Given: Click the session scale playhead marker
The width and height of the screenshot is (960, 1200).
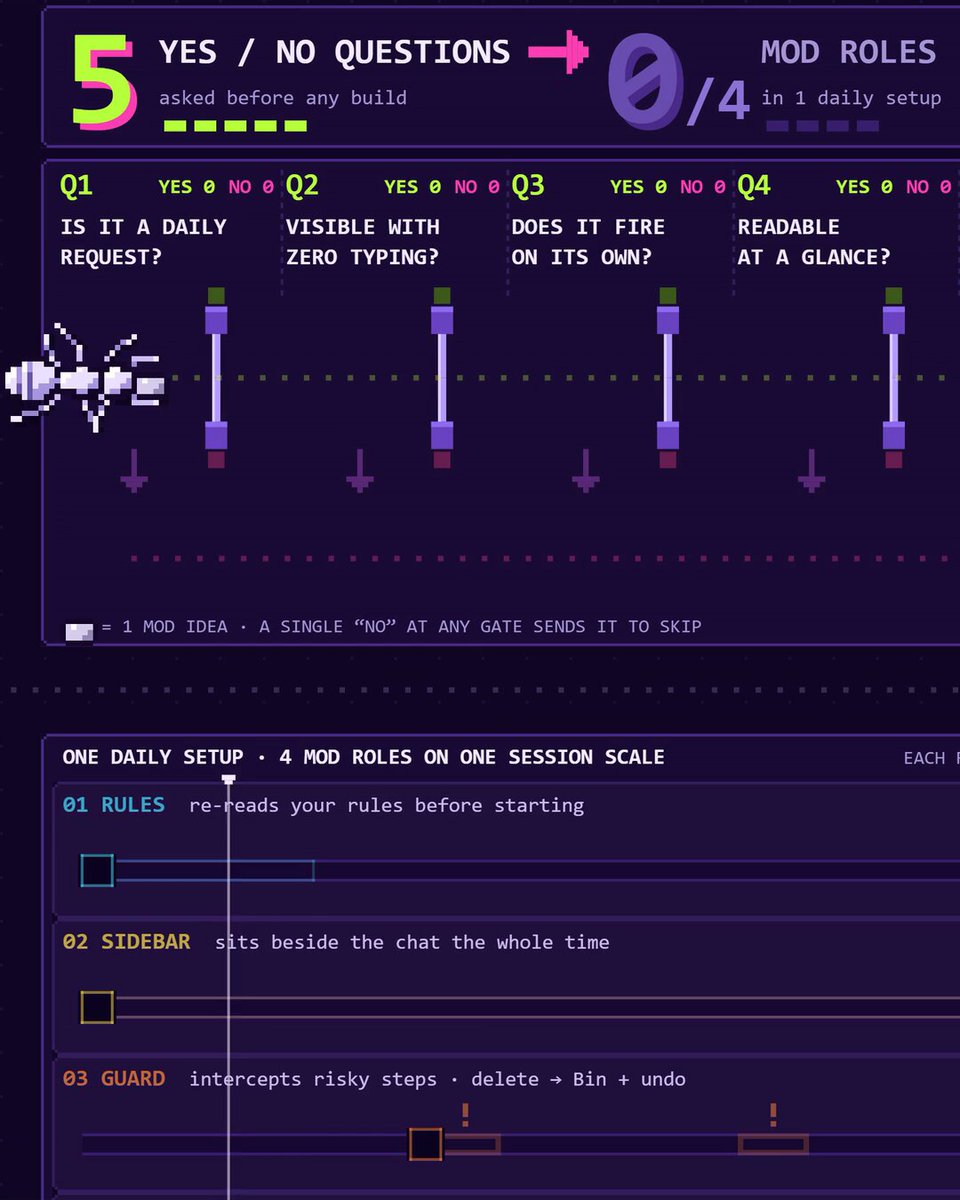Looking at the screenshot, I should (229, 778).
